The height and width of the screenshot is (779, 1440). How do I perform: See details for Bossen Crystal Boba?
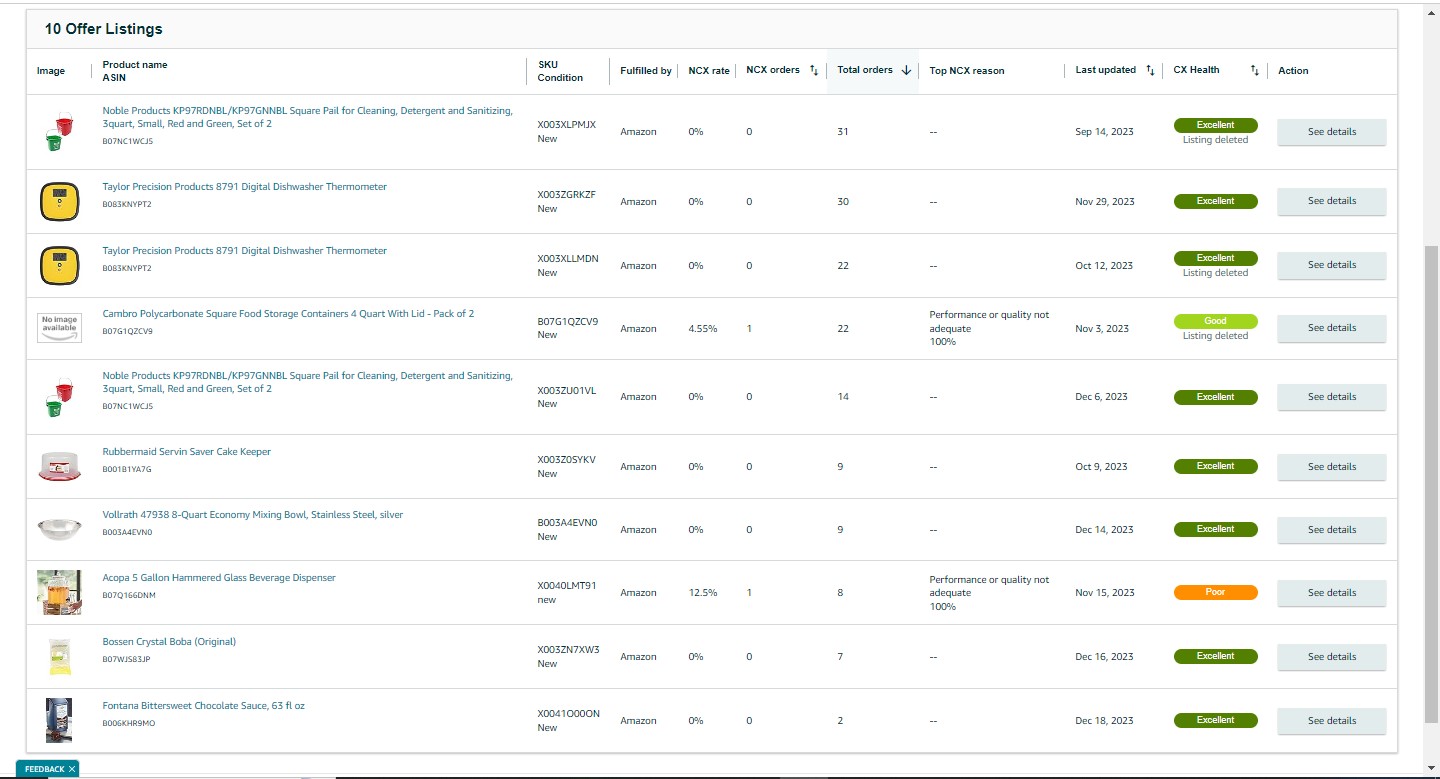pos(1332,657)
